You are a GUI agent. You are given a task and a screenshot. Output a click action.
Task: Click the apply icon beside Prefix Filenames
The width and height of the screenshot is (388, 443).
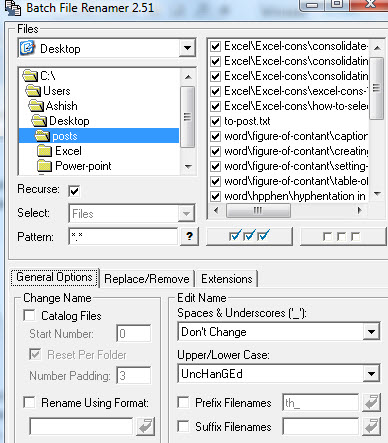coord(371,403)
